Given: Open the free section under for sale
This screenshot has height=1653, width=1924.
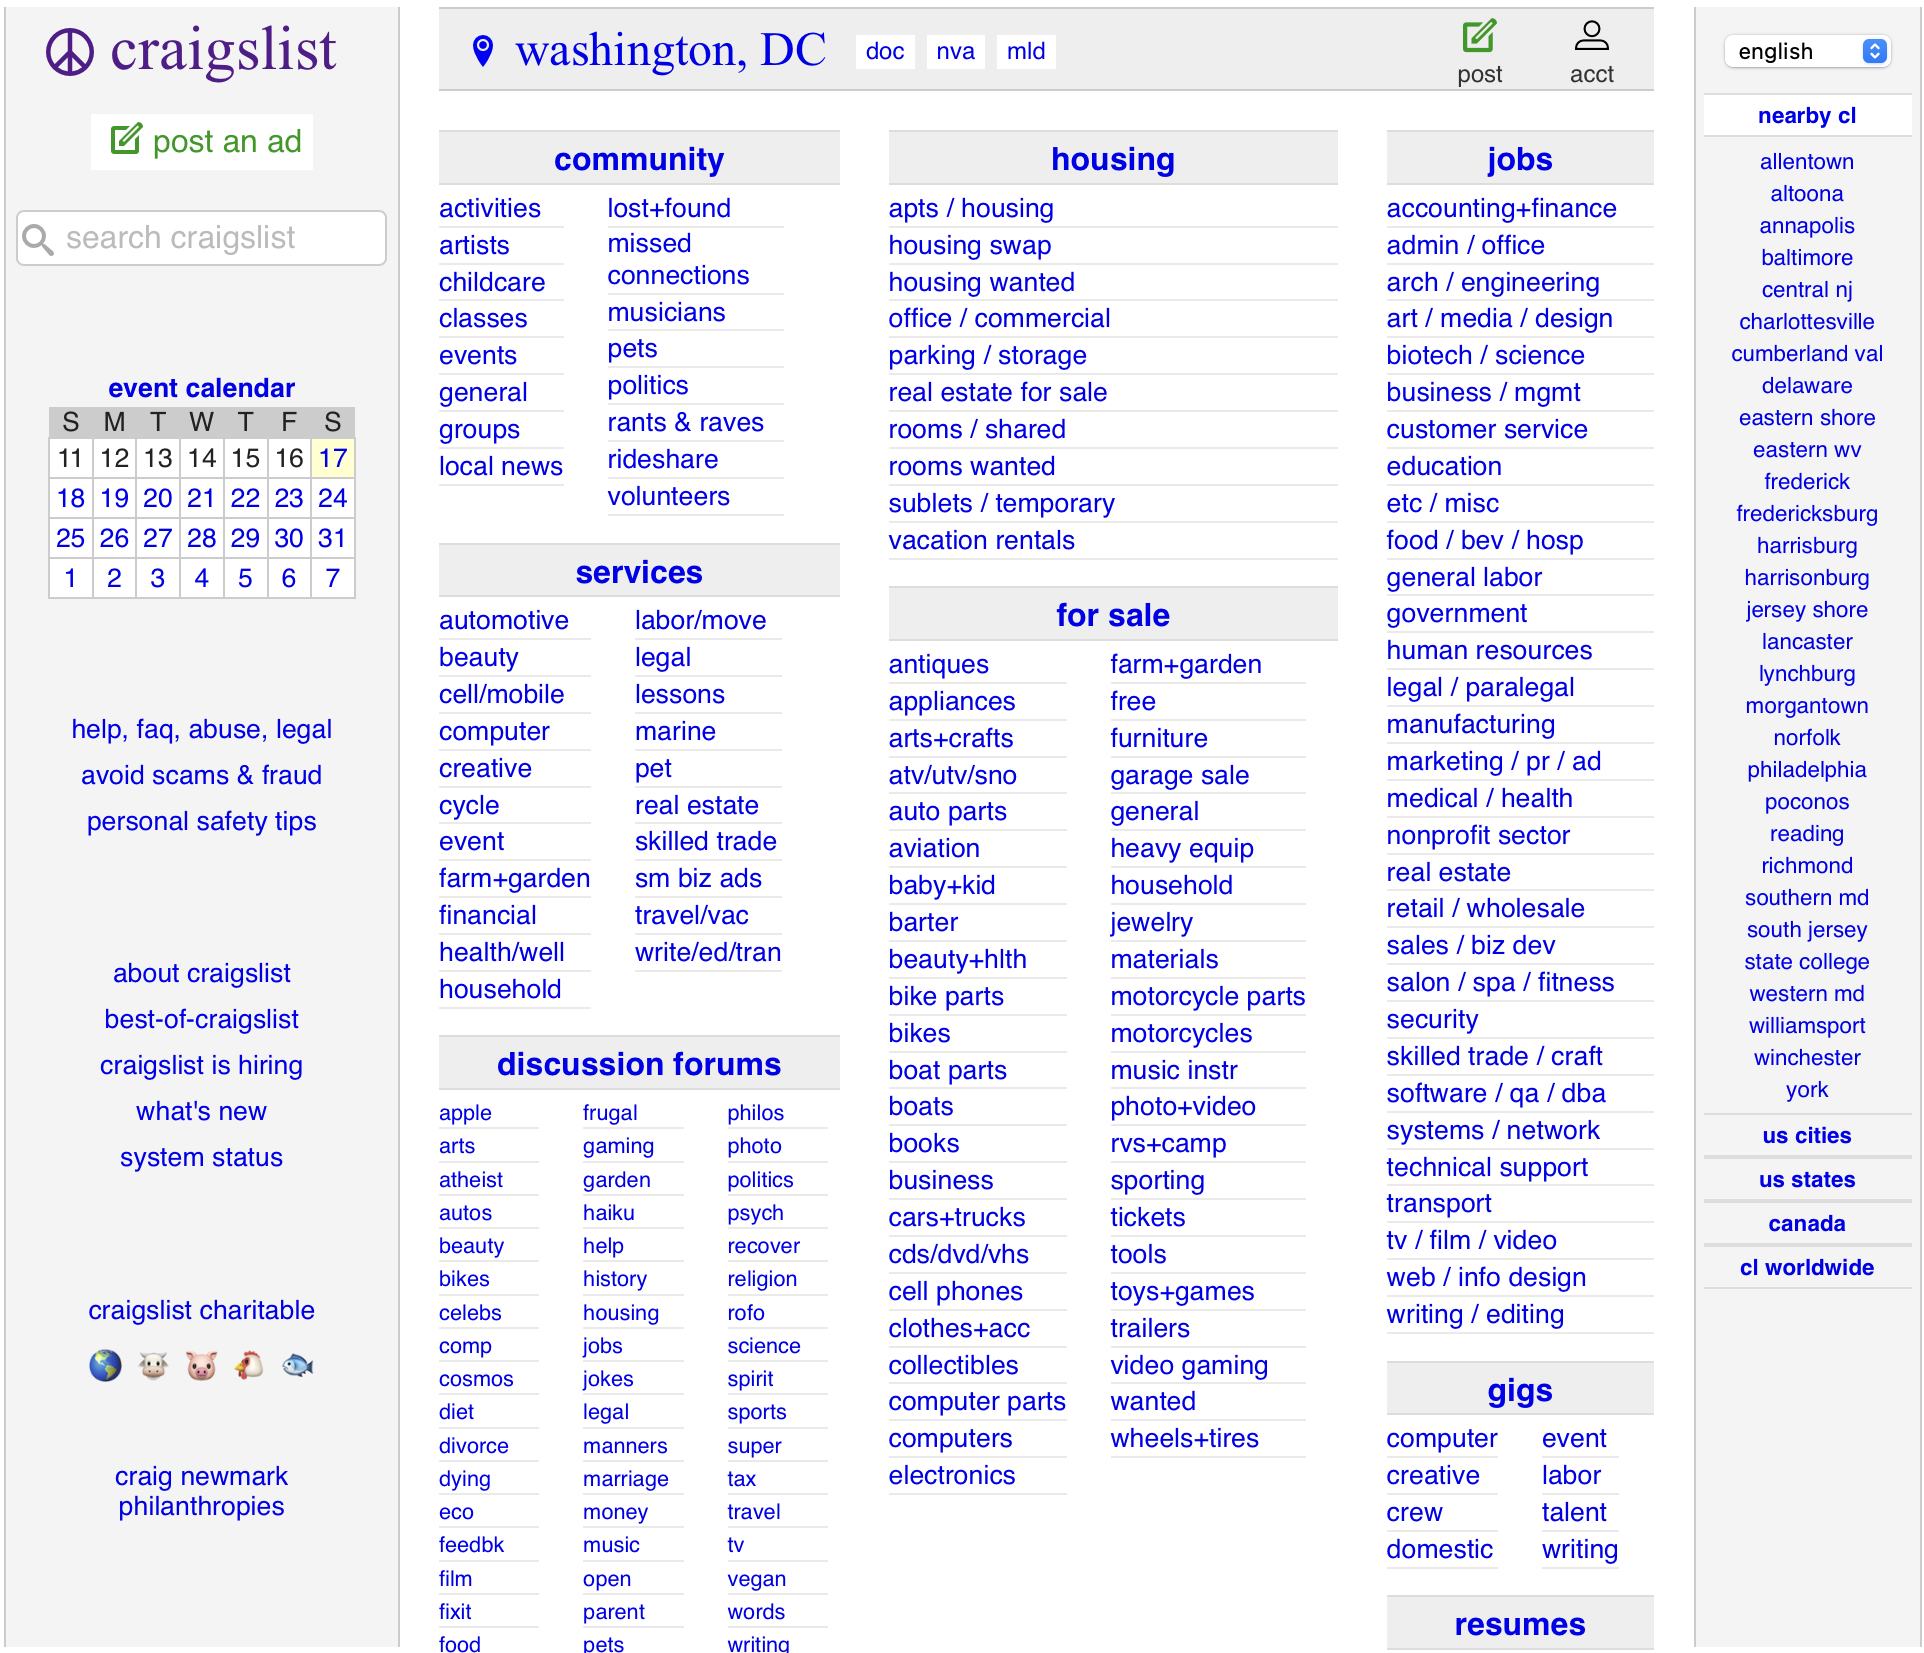Looking at the screenshot, I should click(1132, 702).
